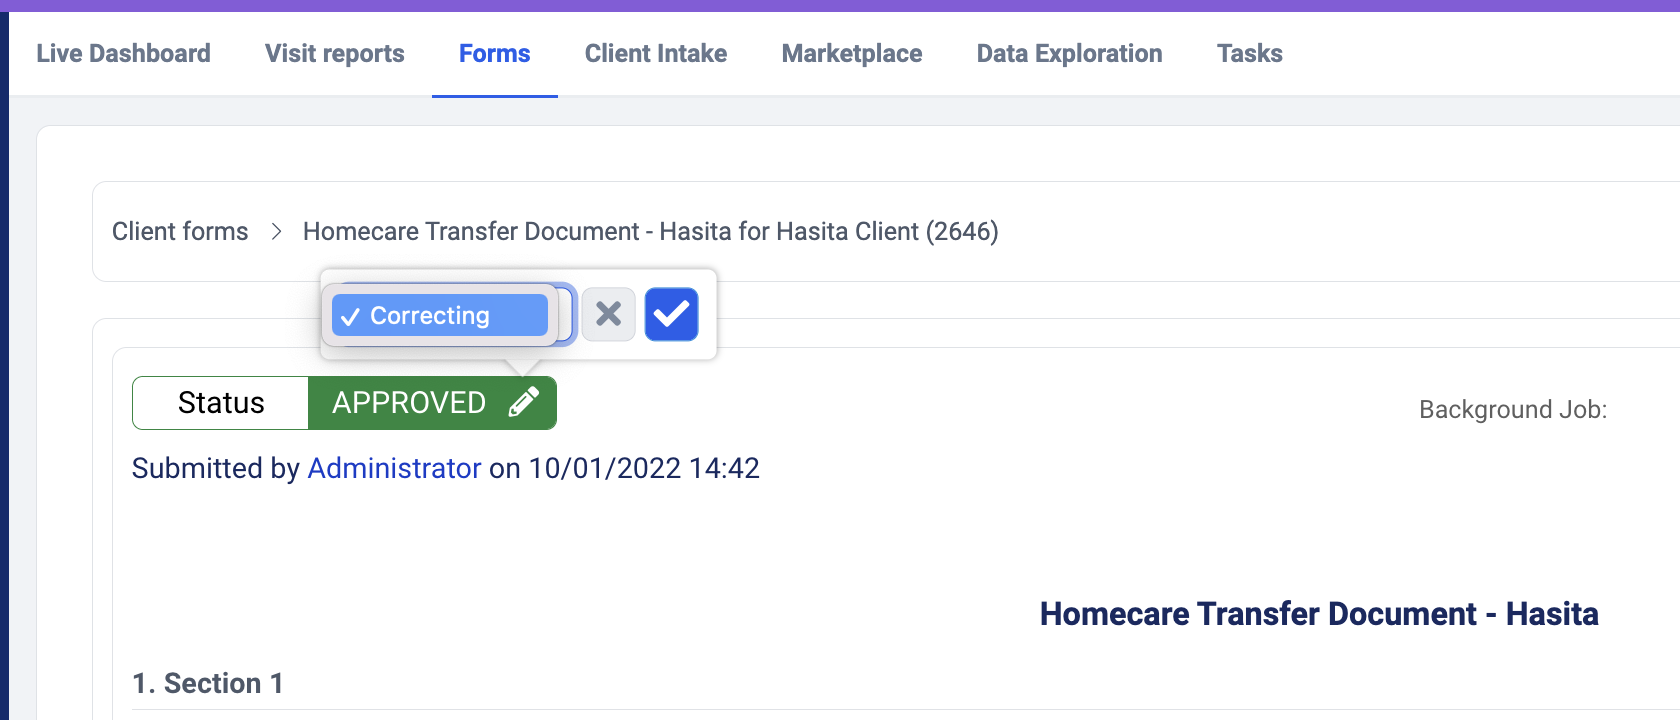Screen dimensions: 1680x720
Task: Open the Visit reports tab
Action: [334, 54]
